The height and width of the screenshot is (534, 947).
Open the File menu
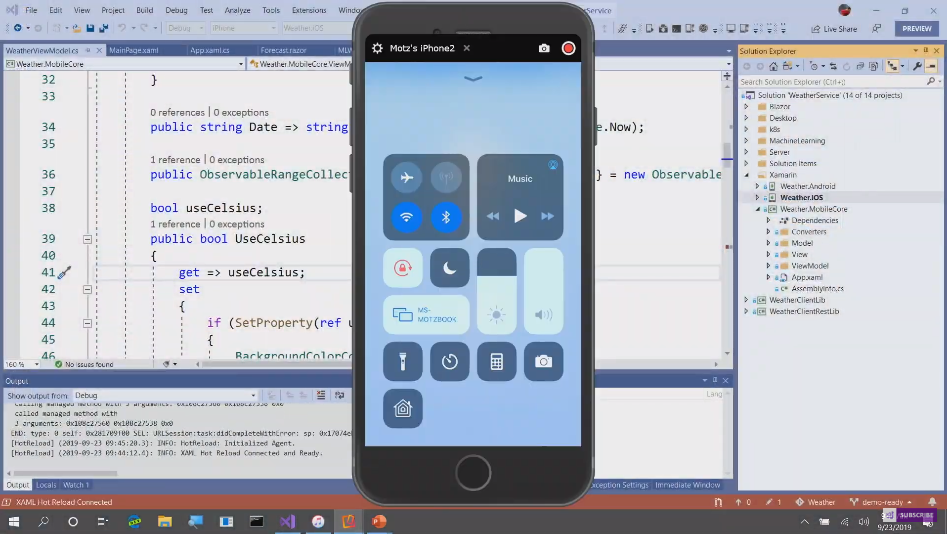31,10
